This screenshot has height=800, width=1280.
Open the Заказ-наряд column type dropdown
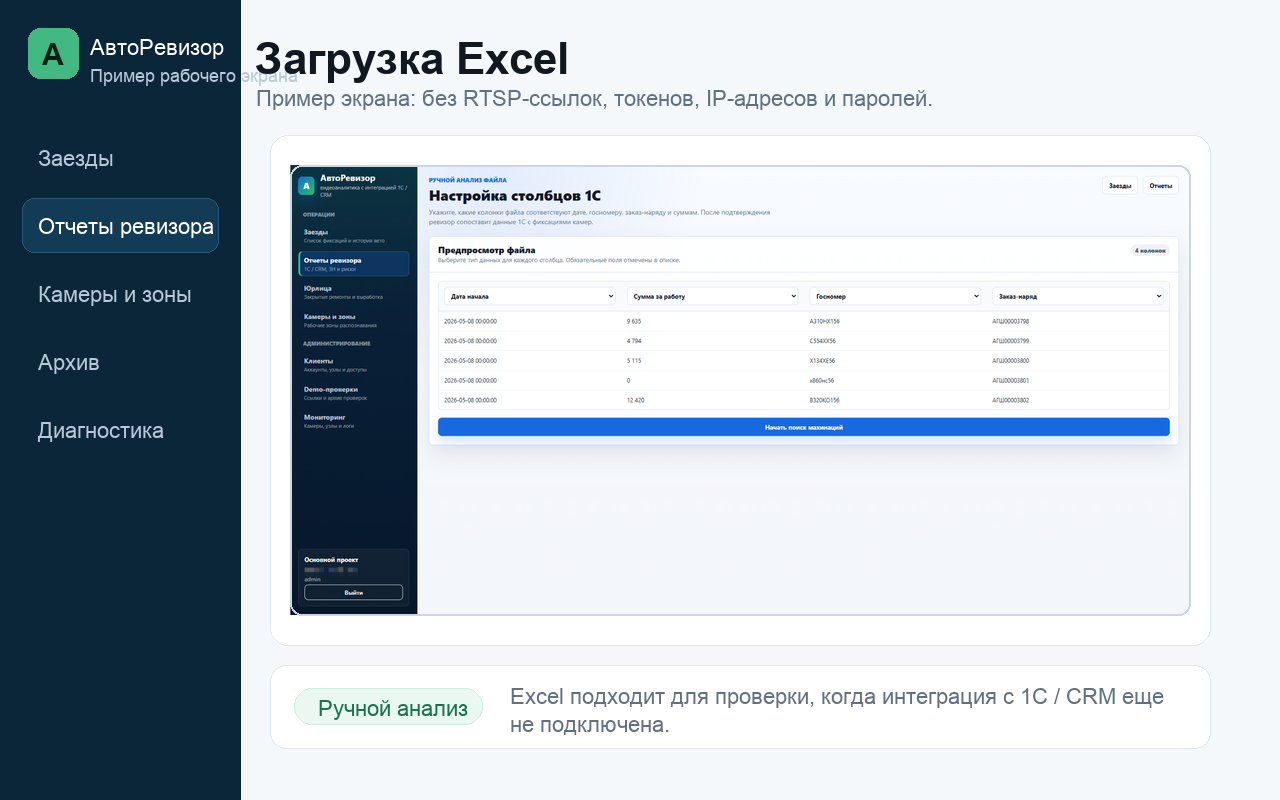coord(1078,296)
